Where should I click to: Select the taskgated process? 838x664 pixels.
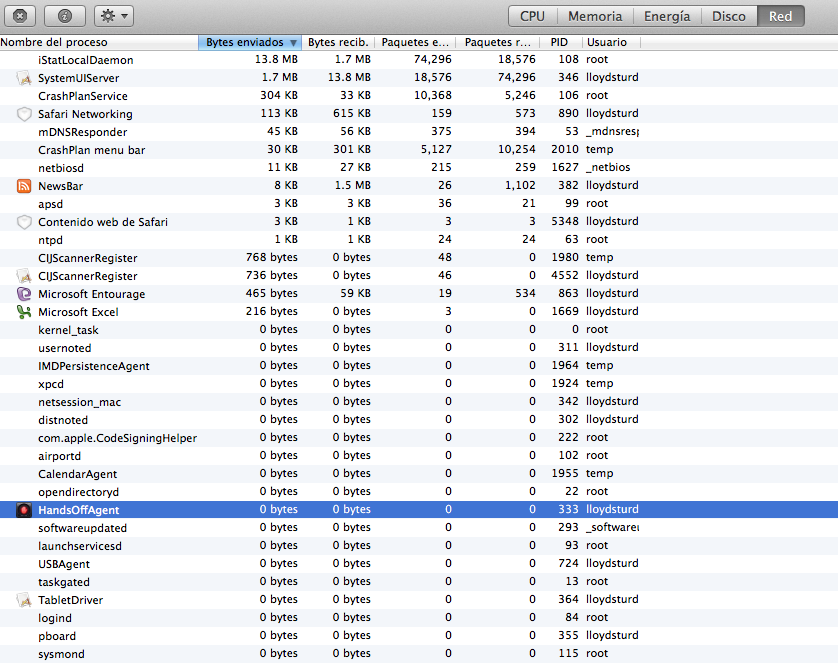(419, 582)
